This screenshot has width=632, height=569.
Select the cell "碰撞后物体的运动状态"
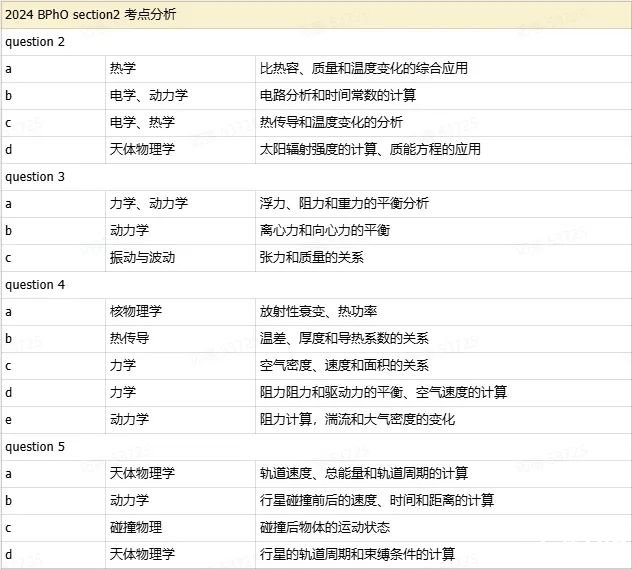tap(443, 528)
